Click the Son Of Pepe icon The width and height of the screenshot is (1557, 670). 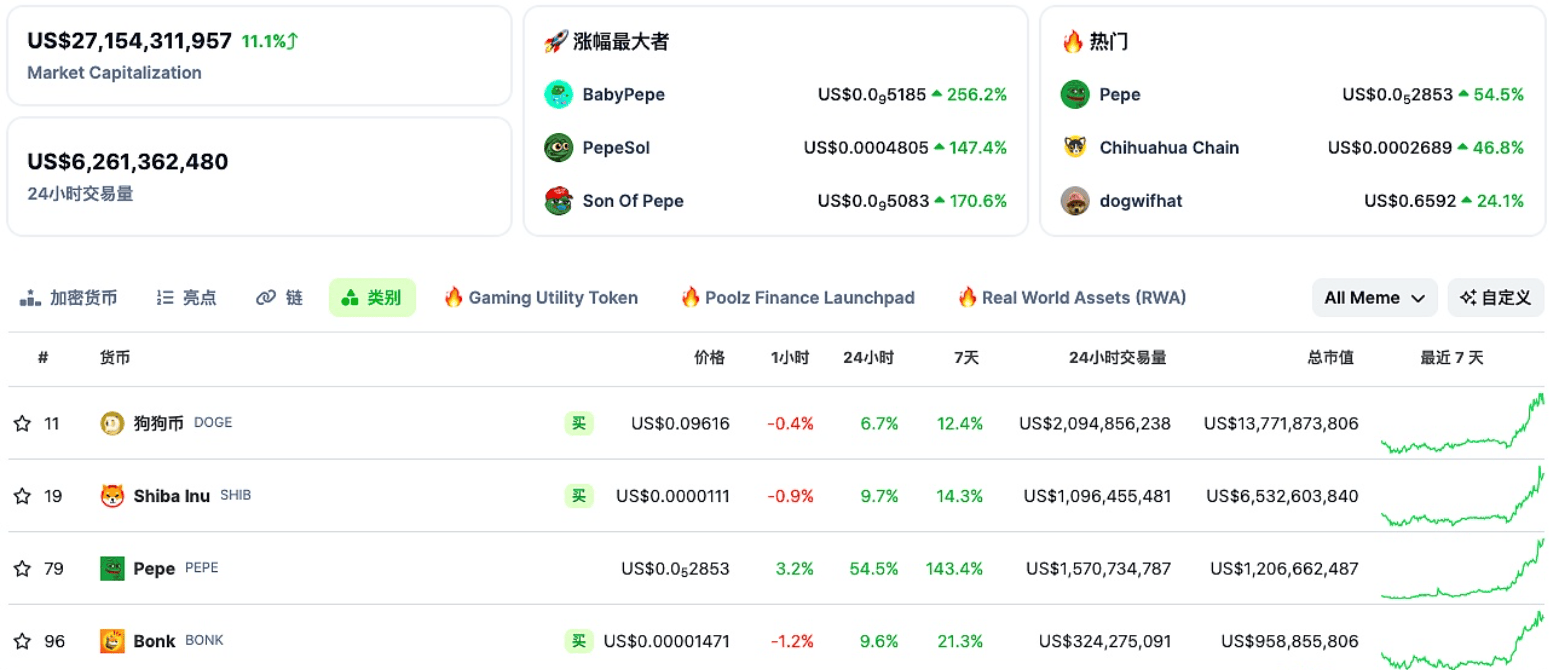[558, 201]
